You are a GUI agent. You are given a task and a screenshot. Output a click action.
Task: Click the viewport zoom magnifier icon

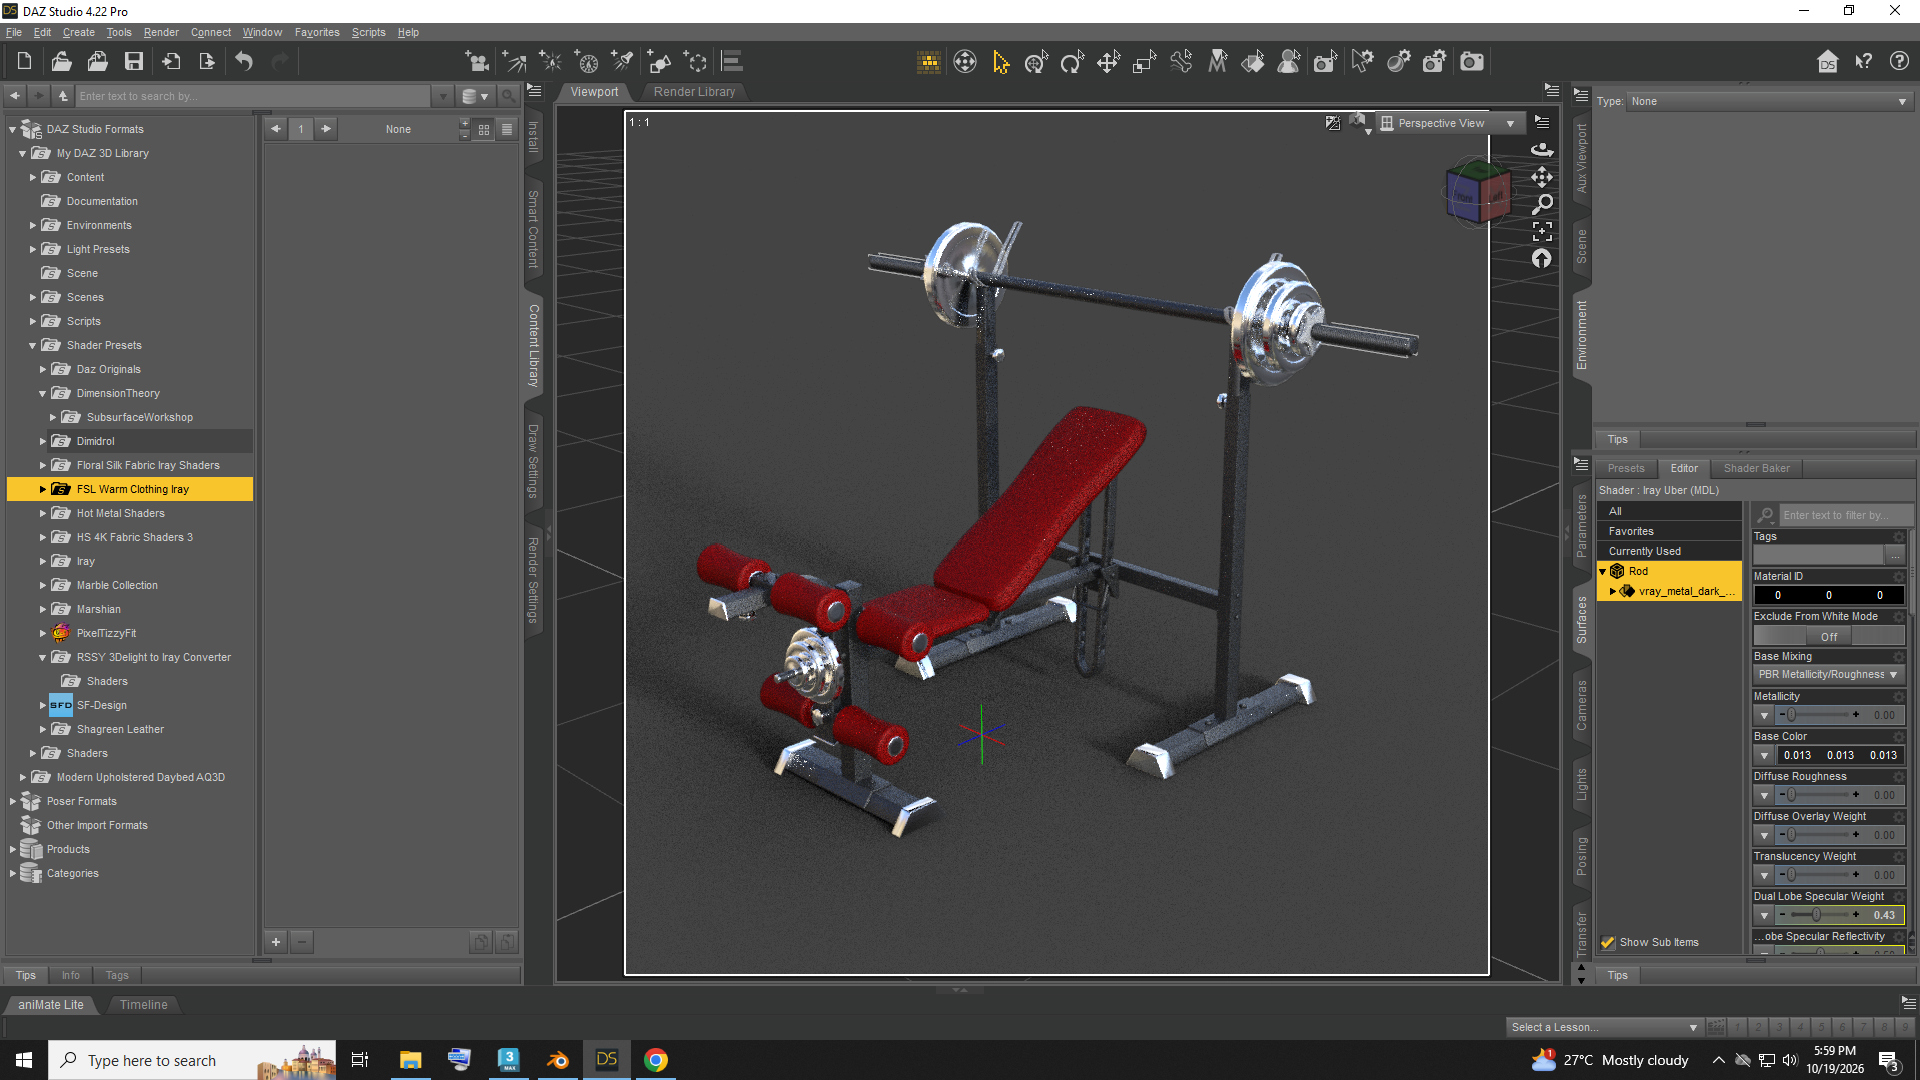[1542, 204]
